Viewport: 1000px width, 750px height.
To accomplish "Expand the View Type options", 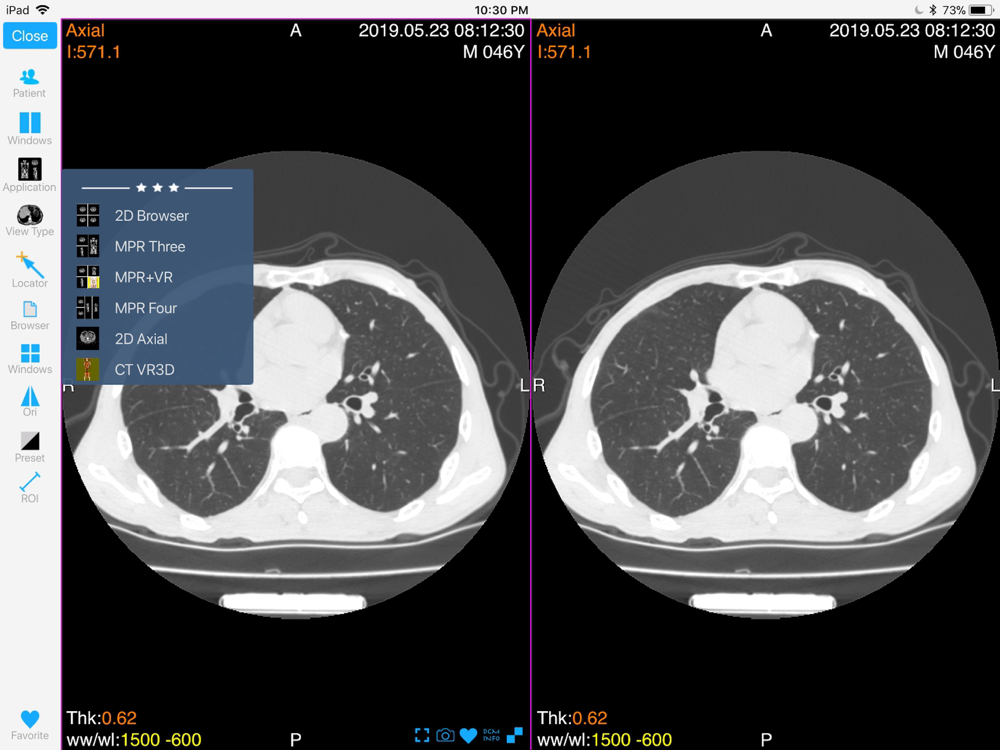I will pos(29,221).
